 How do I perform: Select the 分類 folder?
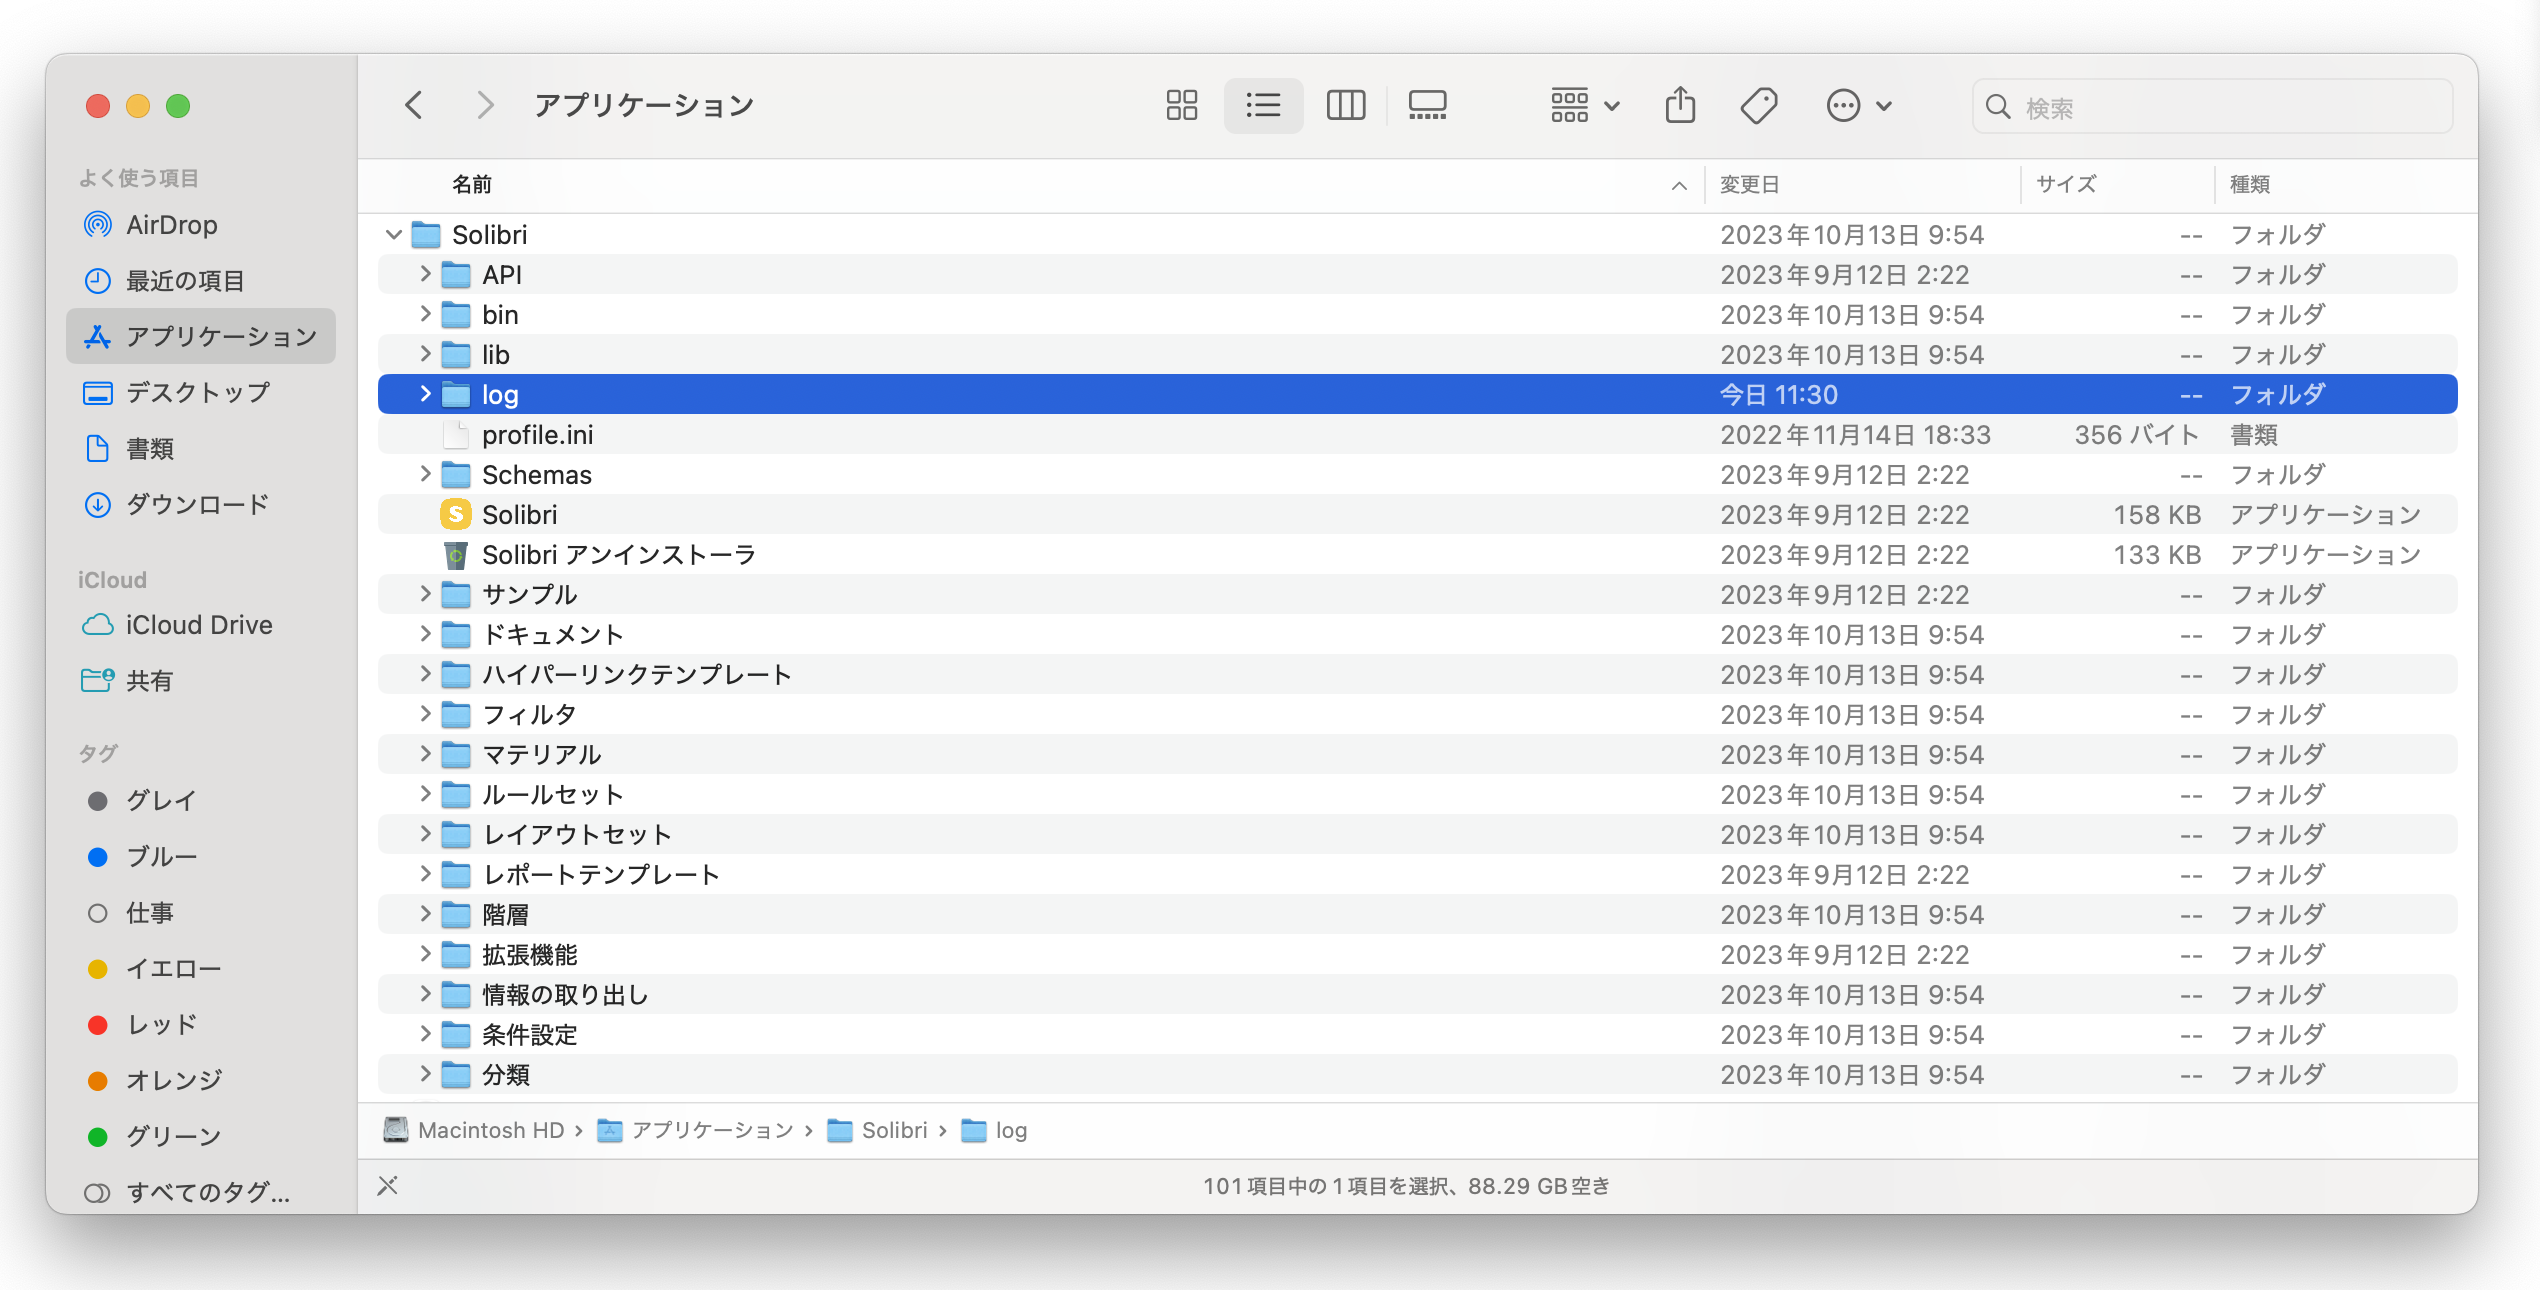click(x=1417, y=1075)
